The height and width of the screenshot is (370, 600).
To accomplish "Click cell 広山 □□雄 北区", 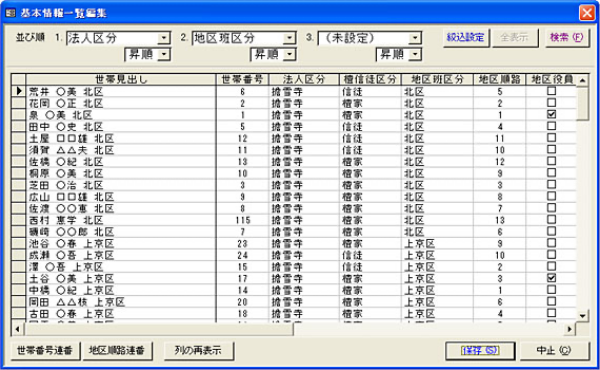I will click(x=121, y=197).
